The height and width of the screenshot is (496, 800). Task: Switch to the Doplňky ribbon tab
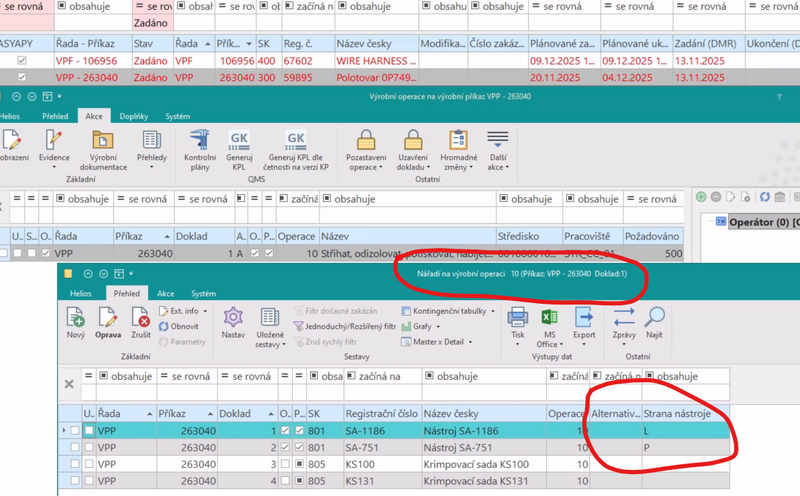134,116
